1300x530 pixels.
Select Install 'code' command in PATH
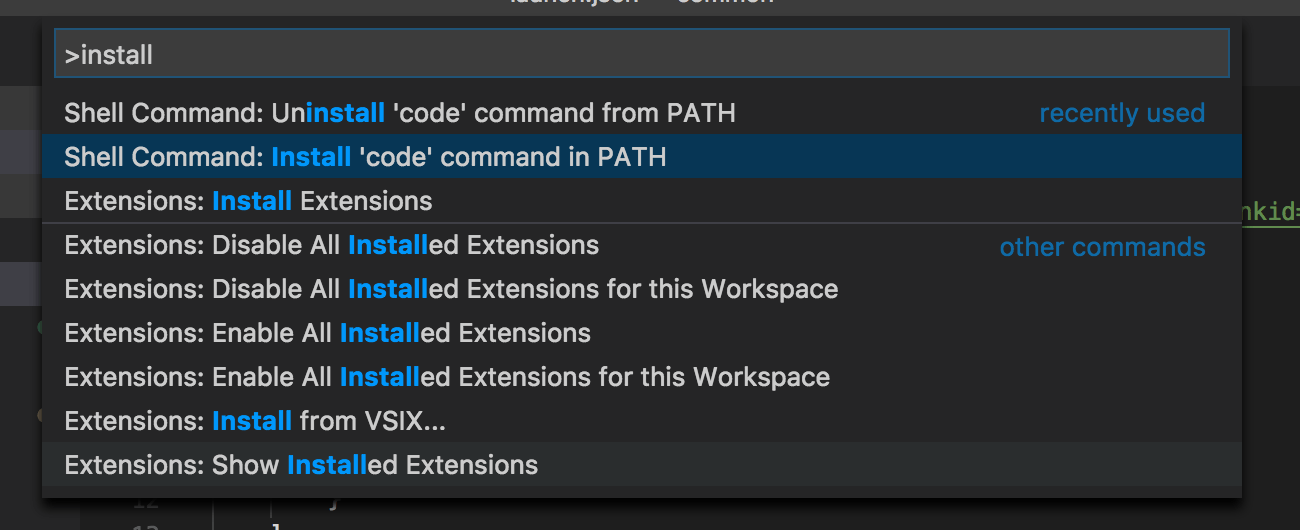(x=365, y=157)
